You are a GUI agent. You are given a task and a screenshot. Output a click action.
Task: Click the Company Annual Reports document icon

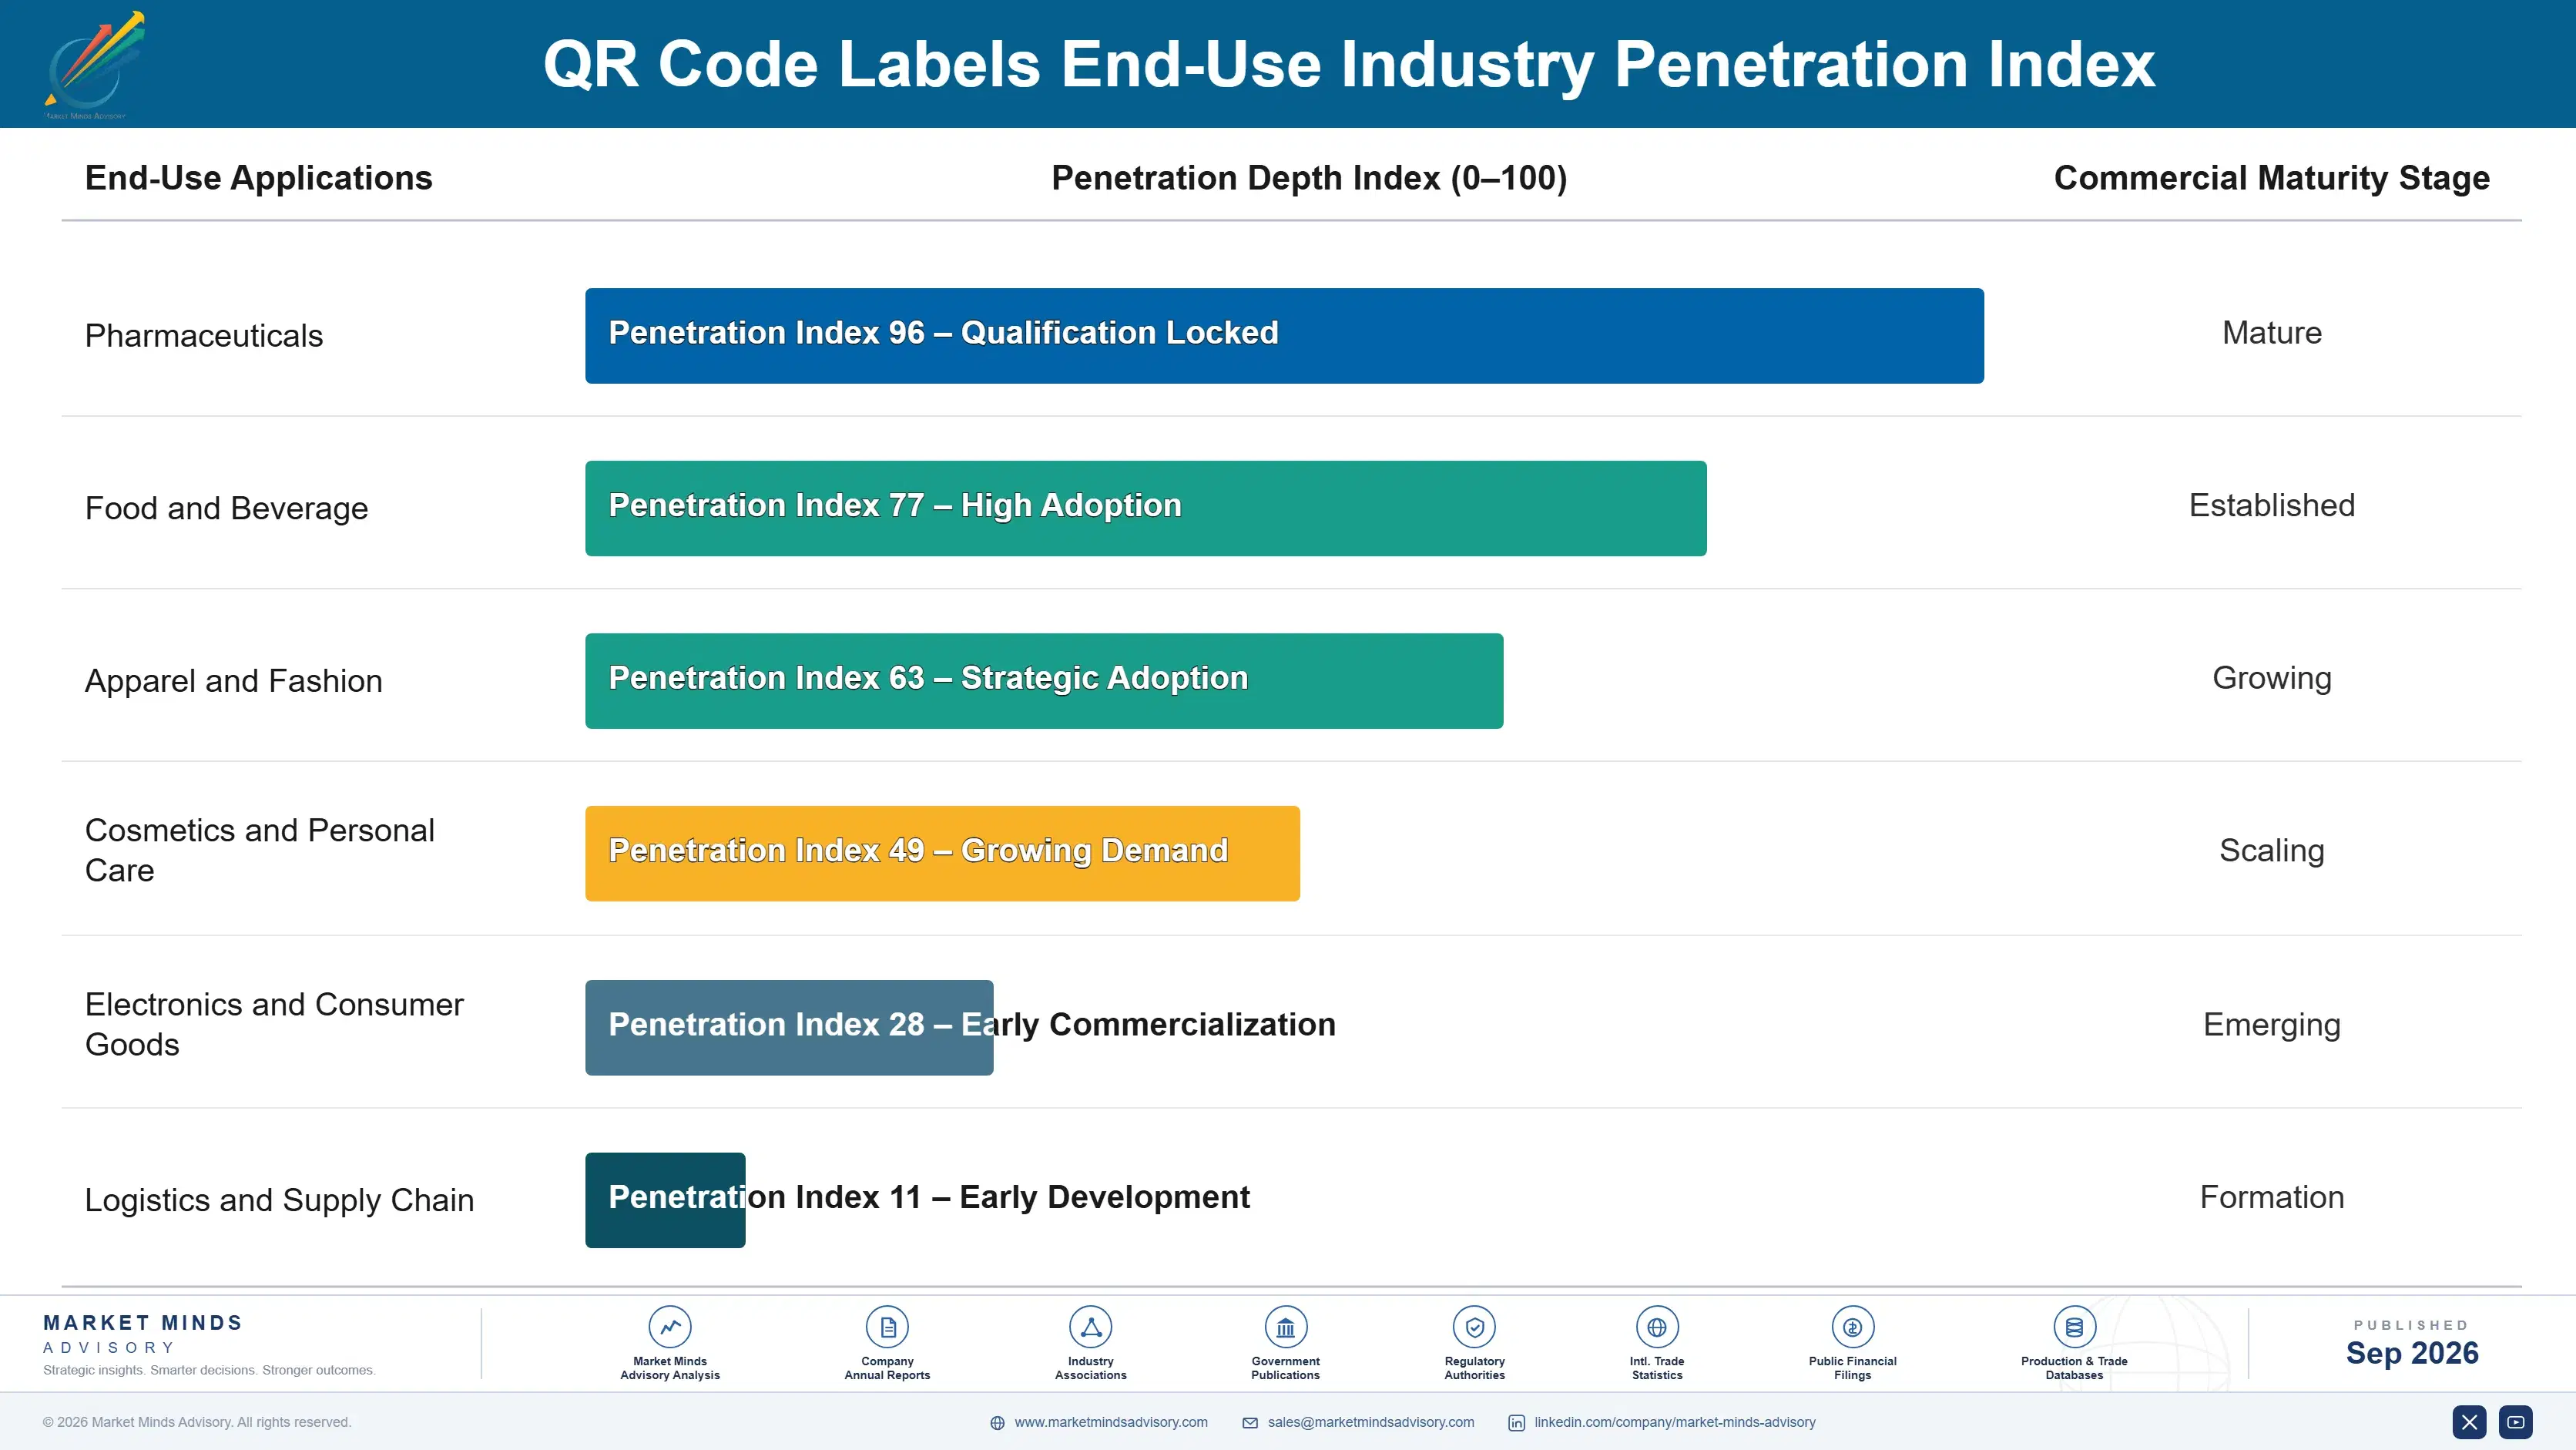[887, 1327]
